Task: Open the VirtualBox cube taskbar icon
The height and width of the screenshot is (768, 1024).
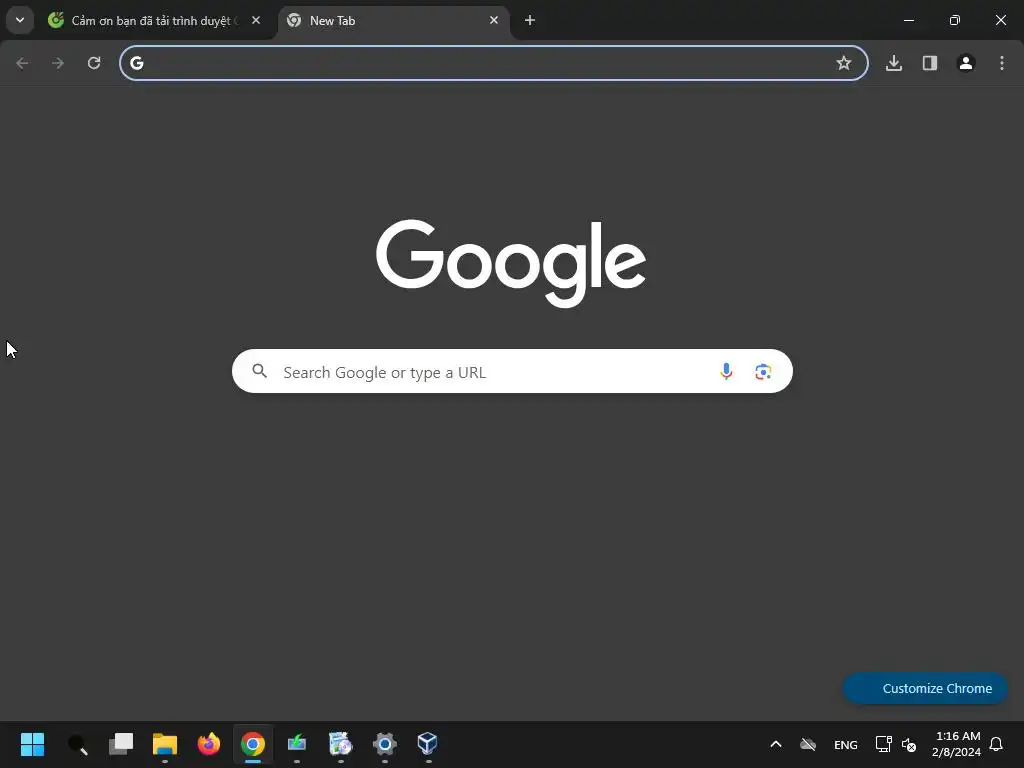Action: tap(428, 744)
